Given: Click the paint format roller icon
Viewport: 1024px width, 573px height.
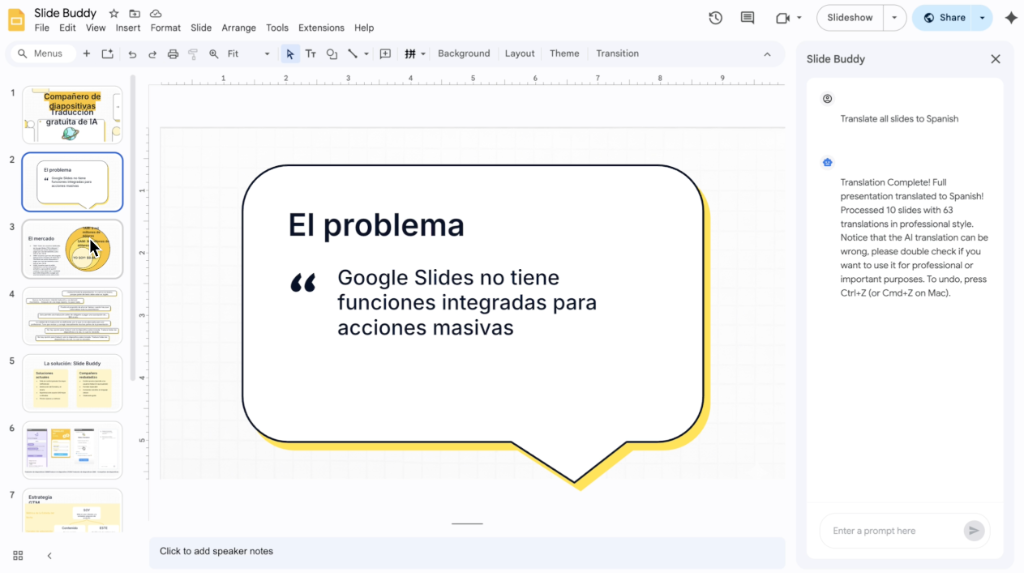Looking at the screenshot, I should tap(193, 54).
